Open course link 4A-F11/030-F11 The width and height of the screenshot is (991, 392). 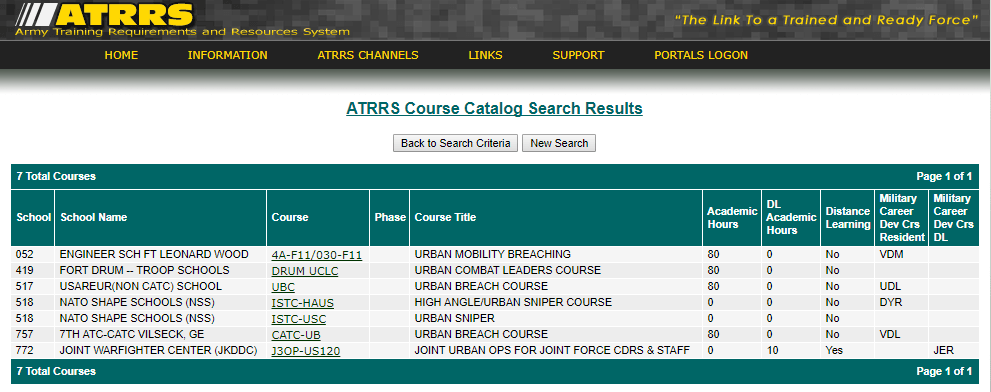(317, 255)
